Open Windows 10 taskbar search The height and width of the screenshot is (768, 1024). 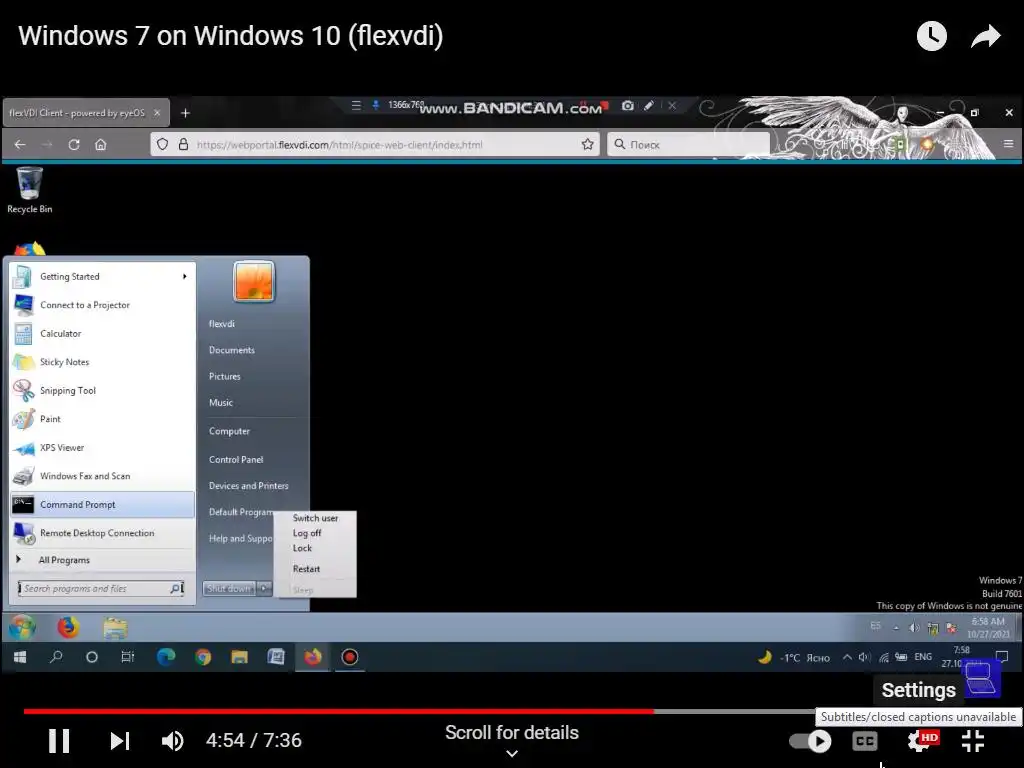56,657
